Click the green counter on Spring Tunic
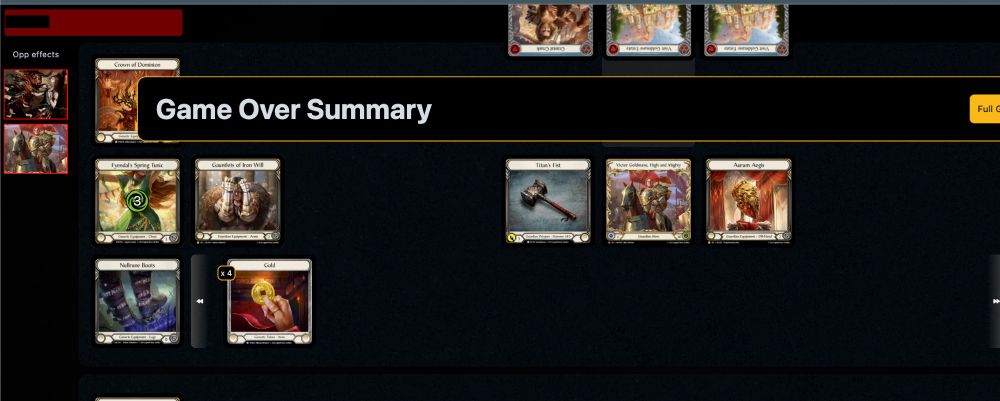1000x401 pixels. click(137, 201)
